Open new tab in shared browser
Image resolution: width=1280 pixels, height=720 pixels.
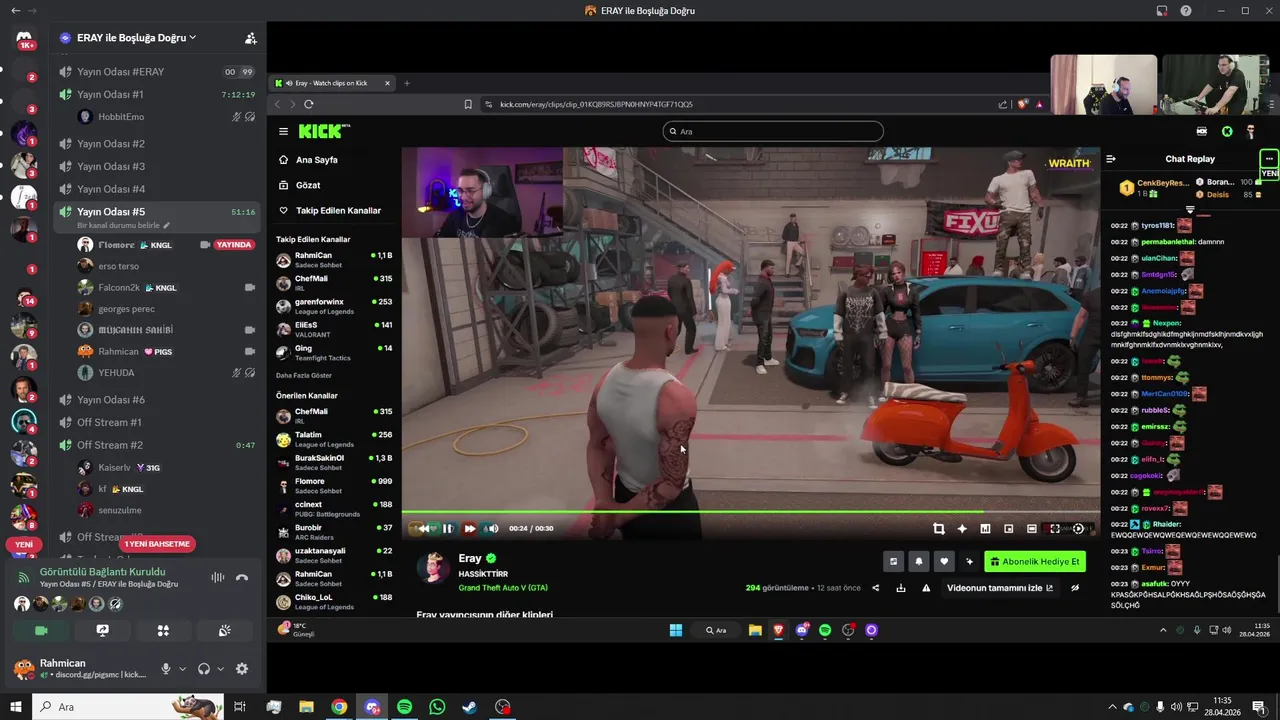(406, 83)
